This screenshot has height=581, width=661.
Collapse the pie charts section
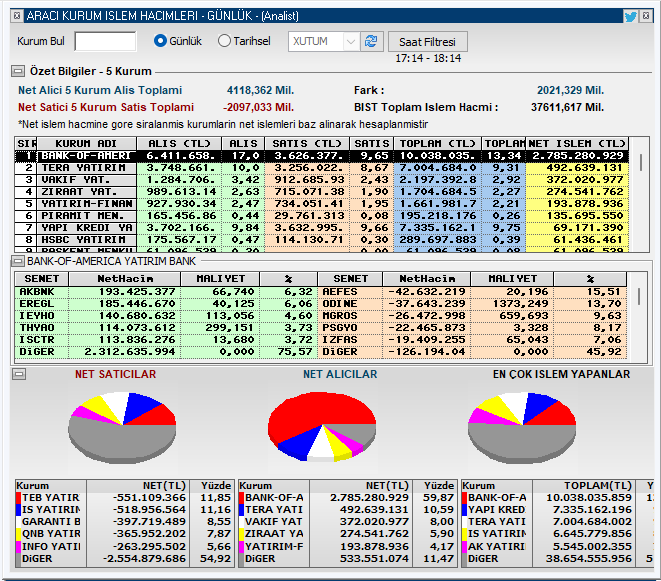coord(19,374)
